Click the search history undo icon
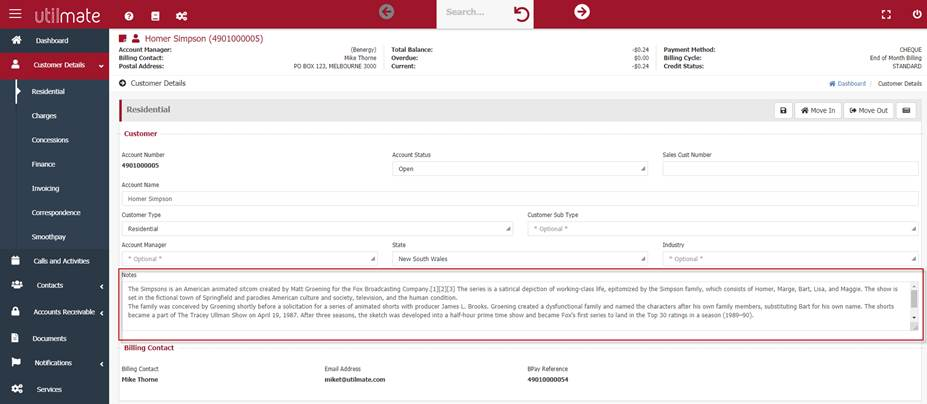 521,13
